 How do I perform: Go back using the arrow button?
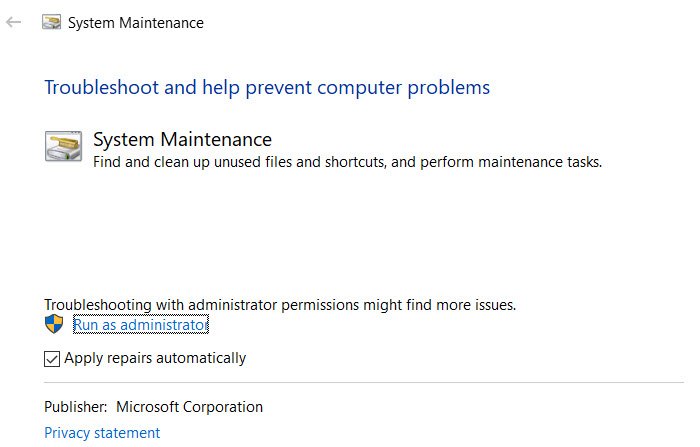pyautogui.click(x=14, y=22)
